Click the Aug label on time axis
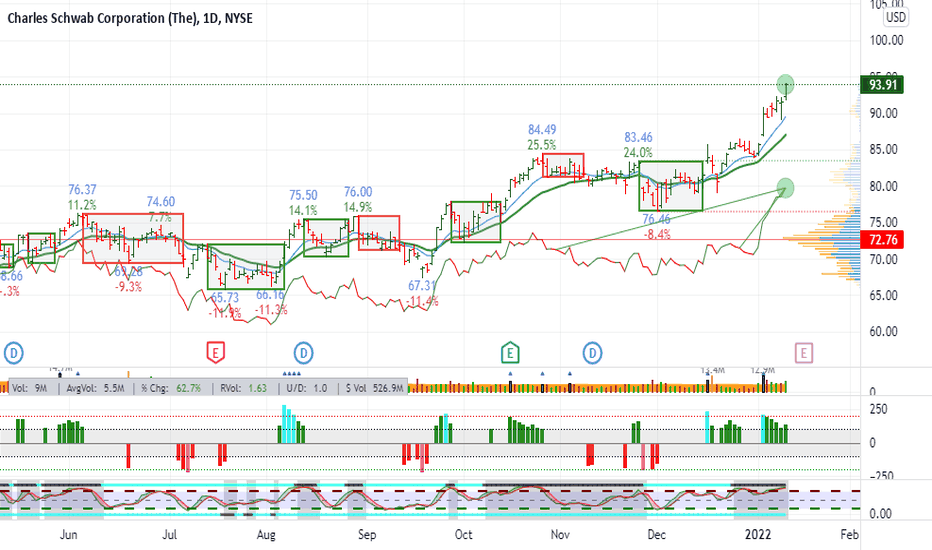The width and height of the screenshot is (932, 550). [266, 535]
